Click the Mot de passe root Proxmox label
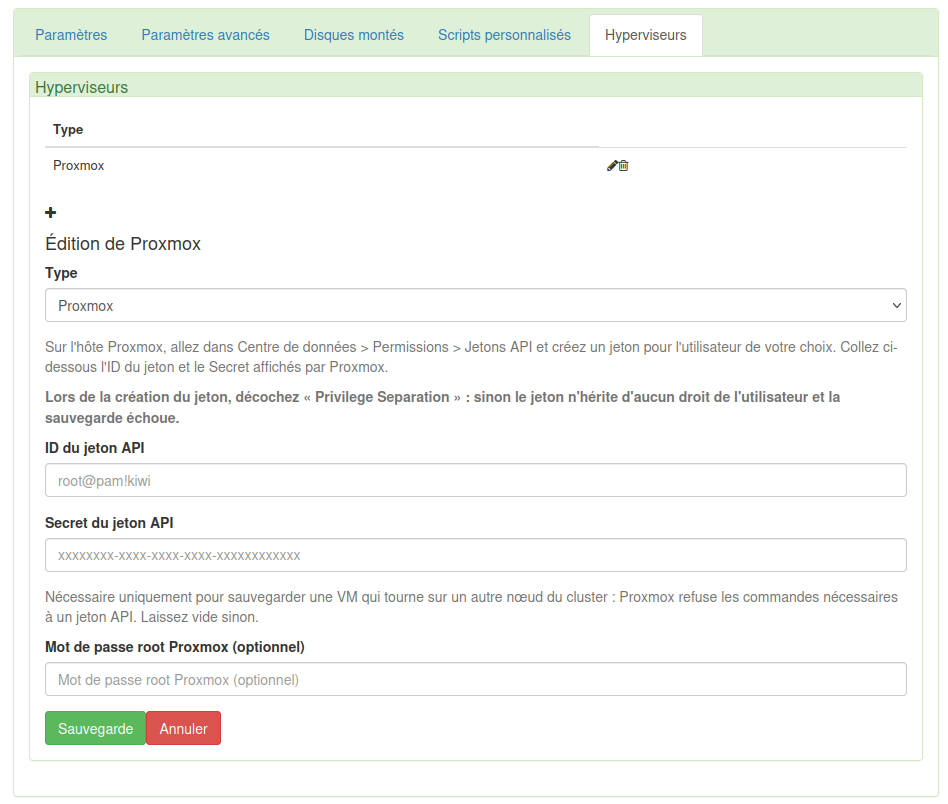Image resolution: width=948 pixels, height=804 pixels. pos(175,647)
